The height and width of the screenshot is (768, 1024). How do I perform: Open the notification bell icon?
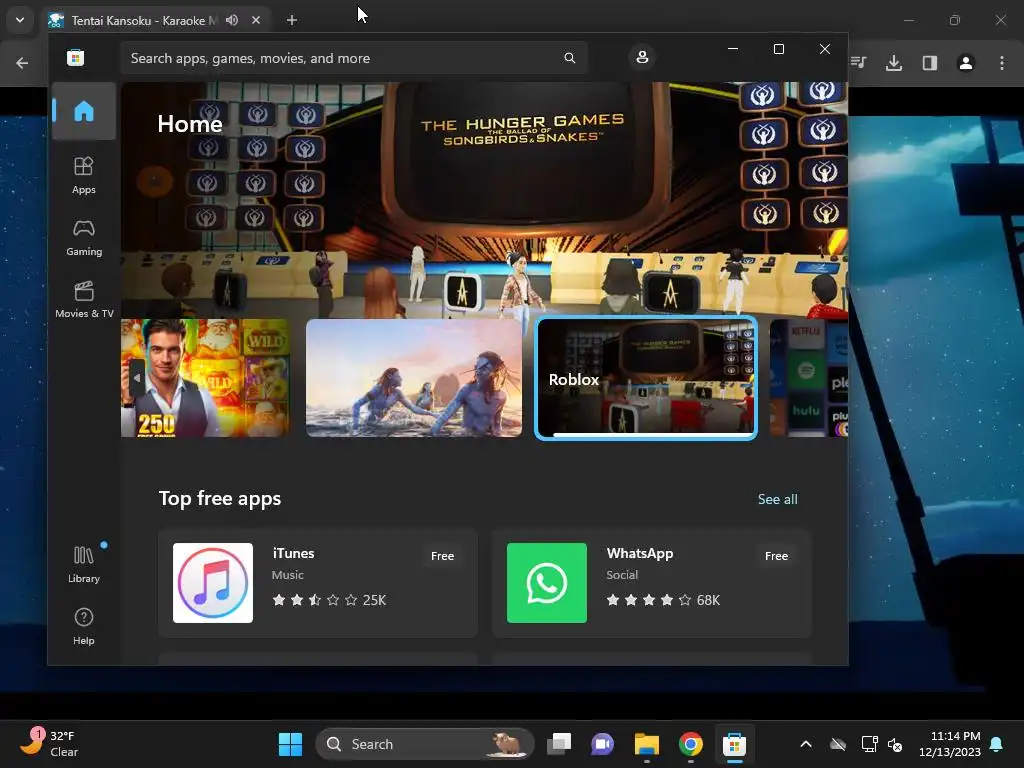[997, 744]
